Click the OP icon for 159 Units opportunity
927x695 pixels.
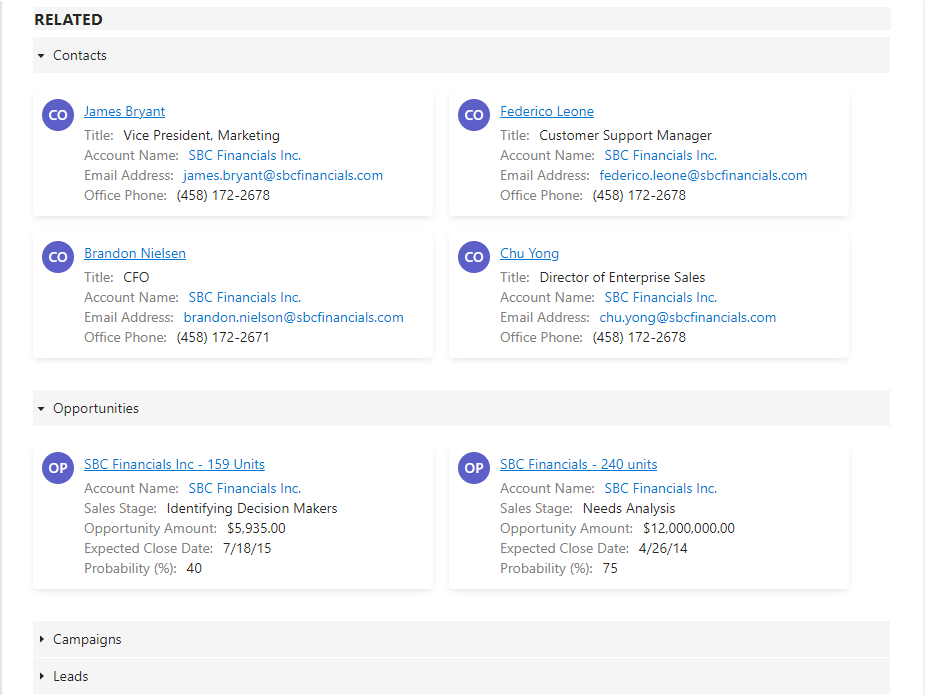pyautogui.click(x=58, y=468)
